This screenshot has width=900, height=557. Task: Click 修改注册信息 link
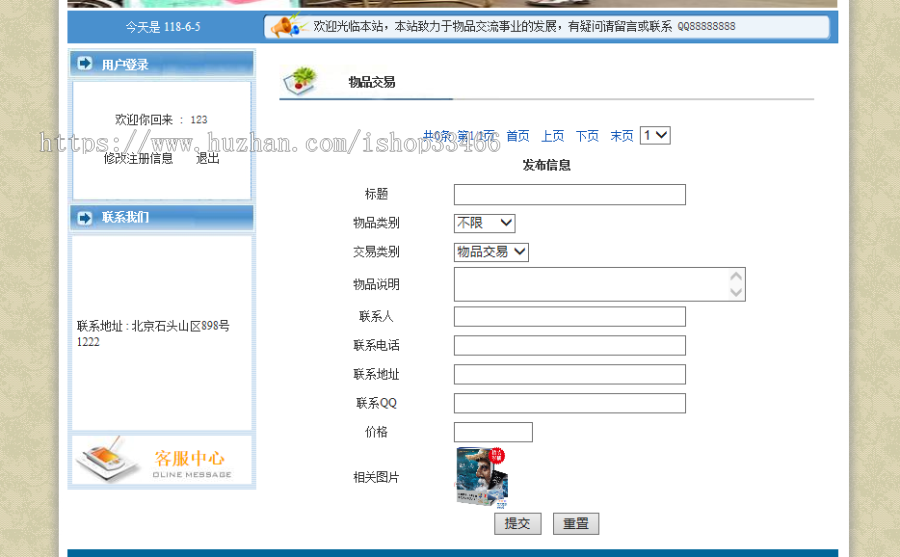tap(138, 158)
